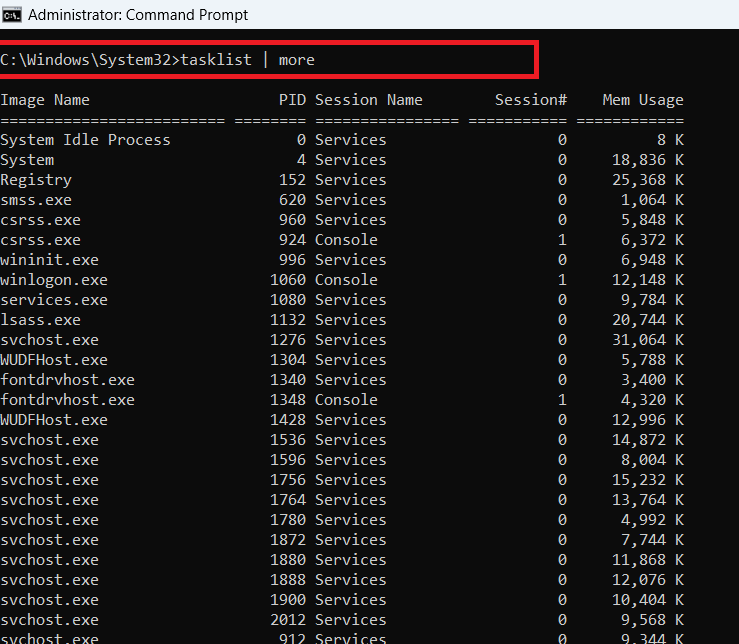Click the 'PID' column header

[292, 100]
